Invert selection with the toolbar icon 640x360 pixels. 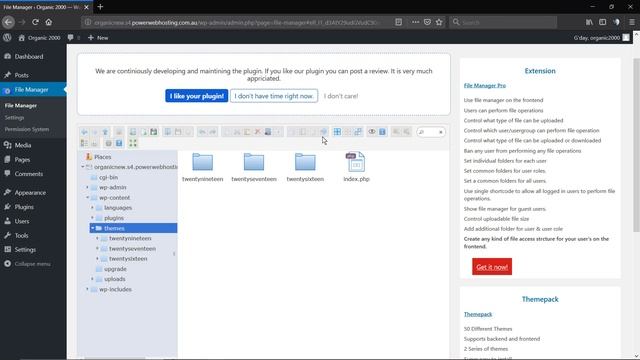click(358, 132)
